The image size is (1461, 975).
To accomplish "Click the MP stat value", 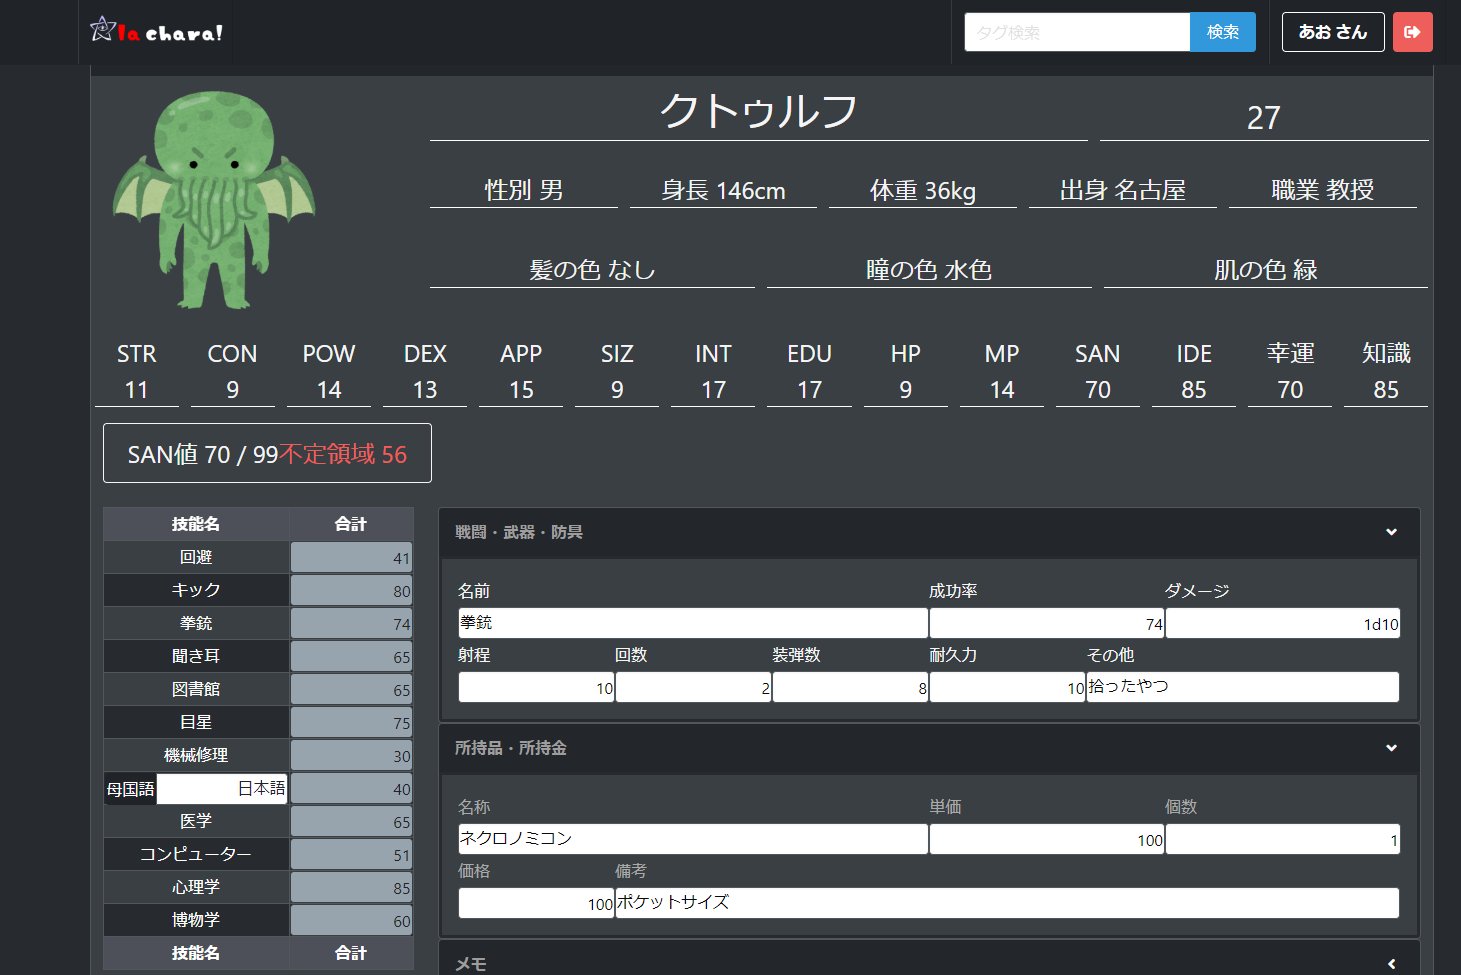I will pyautogui.click(x=1002, y=390).
